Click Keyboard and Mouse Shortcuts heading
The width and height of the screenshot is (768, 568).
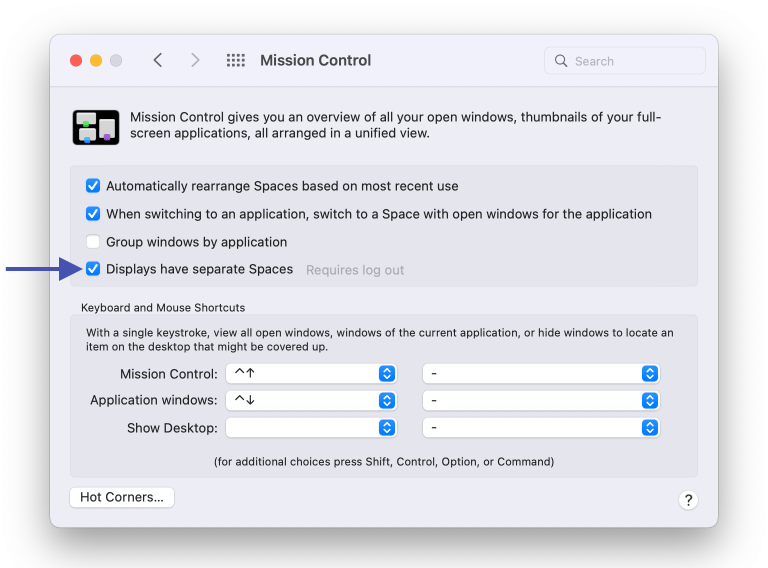[163, 308]
